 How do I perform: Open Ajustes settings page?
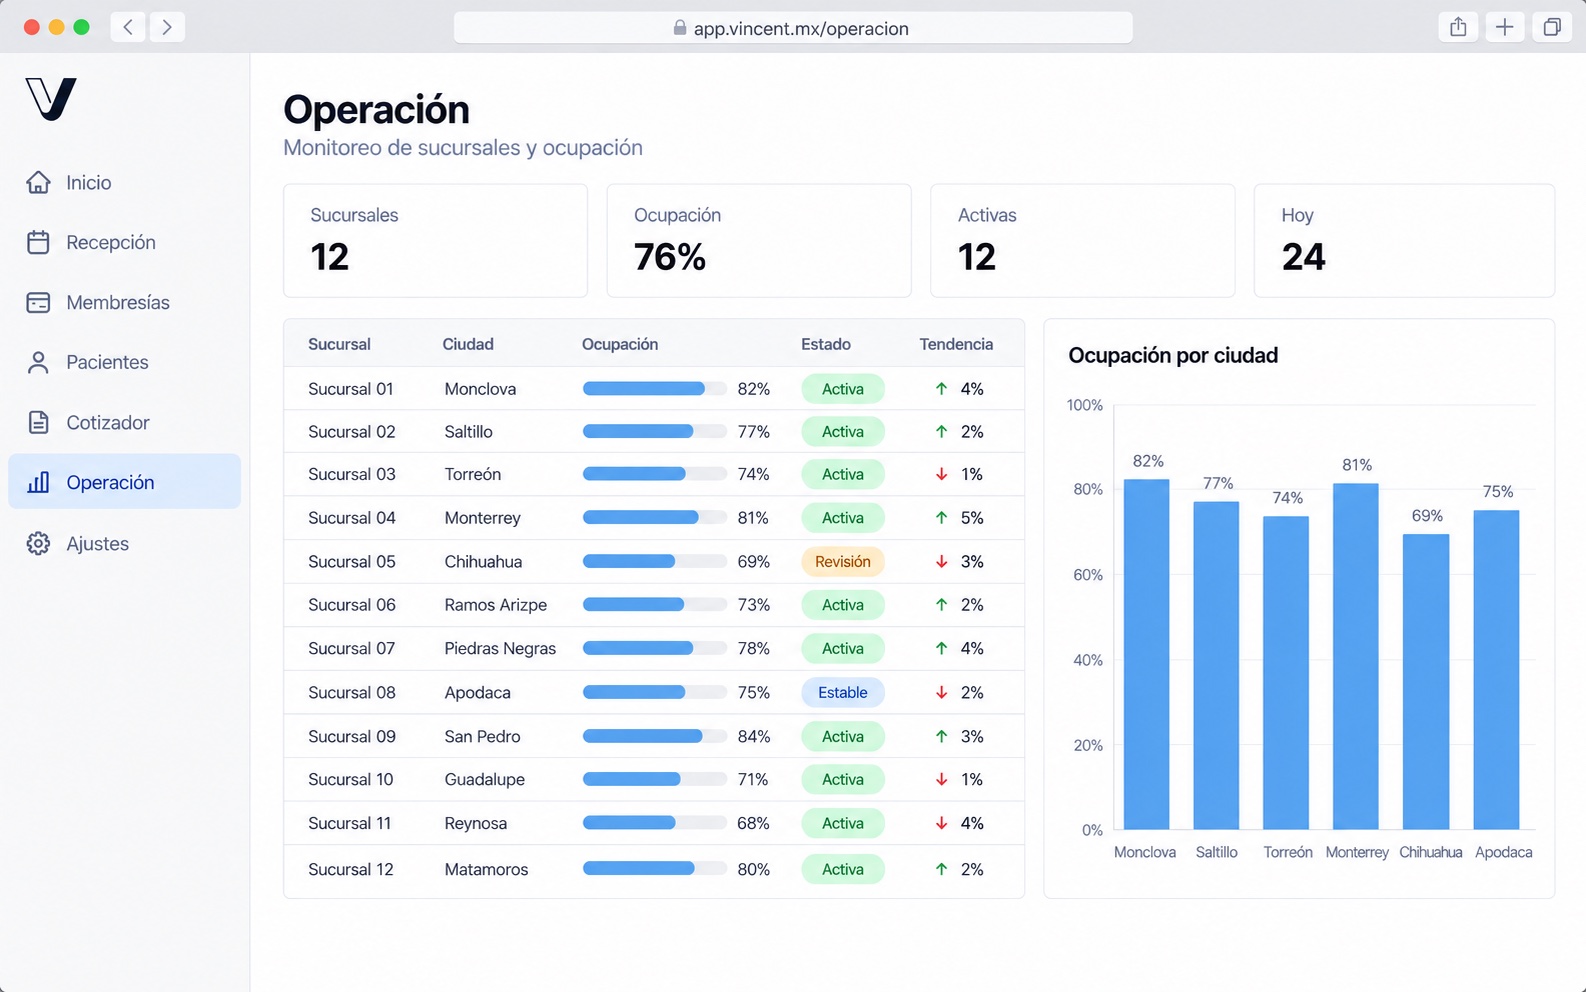click(x=124, y=543)
